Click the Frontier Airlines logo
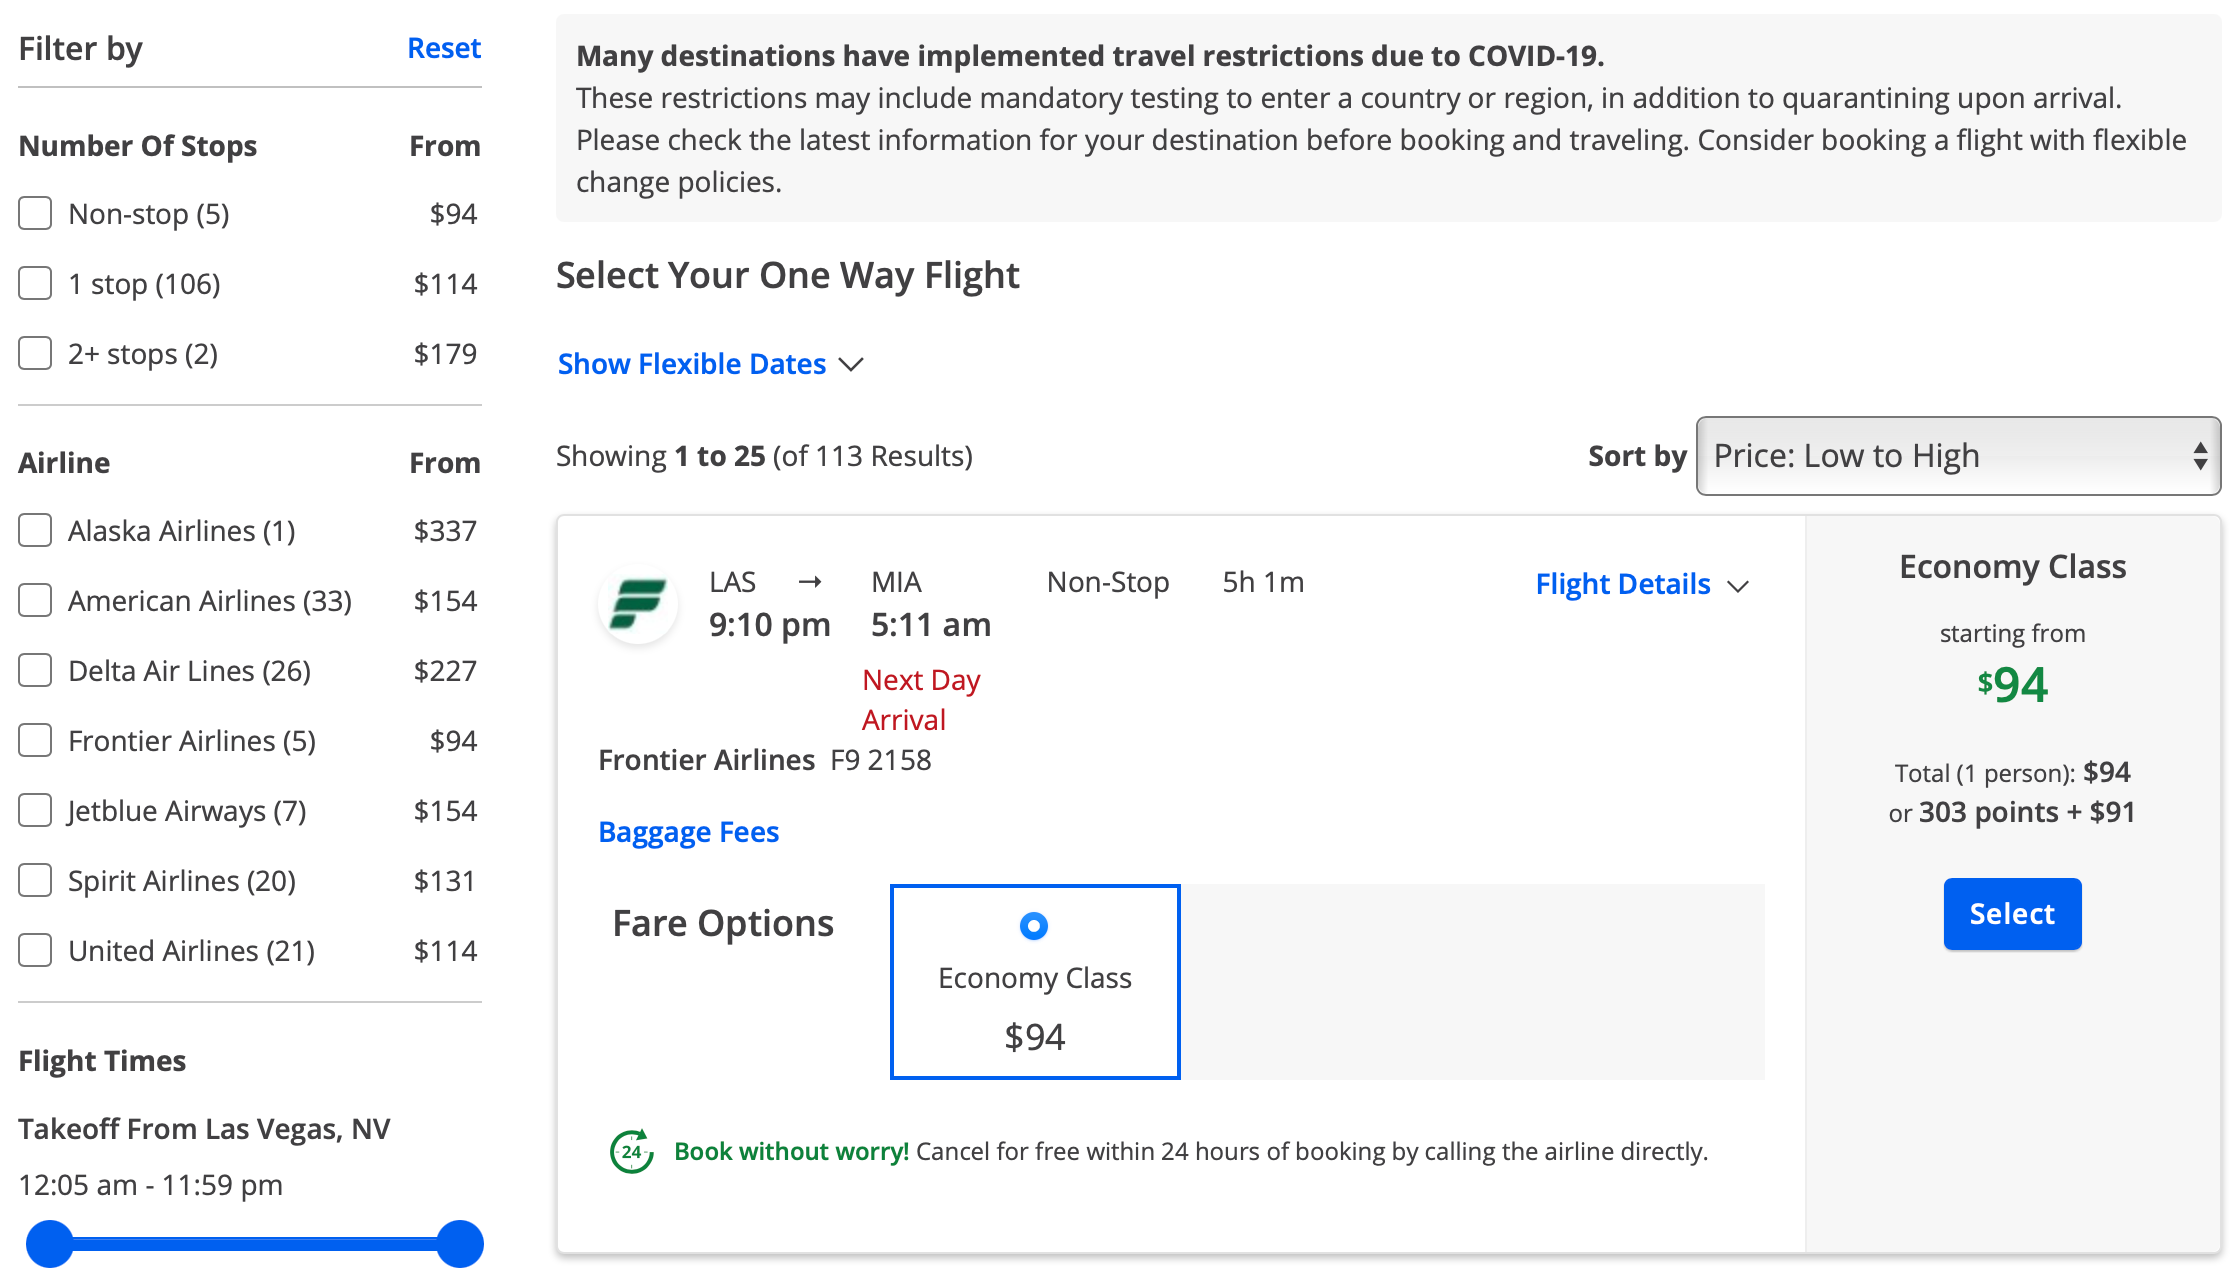2240x1272 pixels. pos(638,604)
